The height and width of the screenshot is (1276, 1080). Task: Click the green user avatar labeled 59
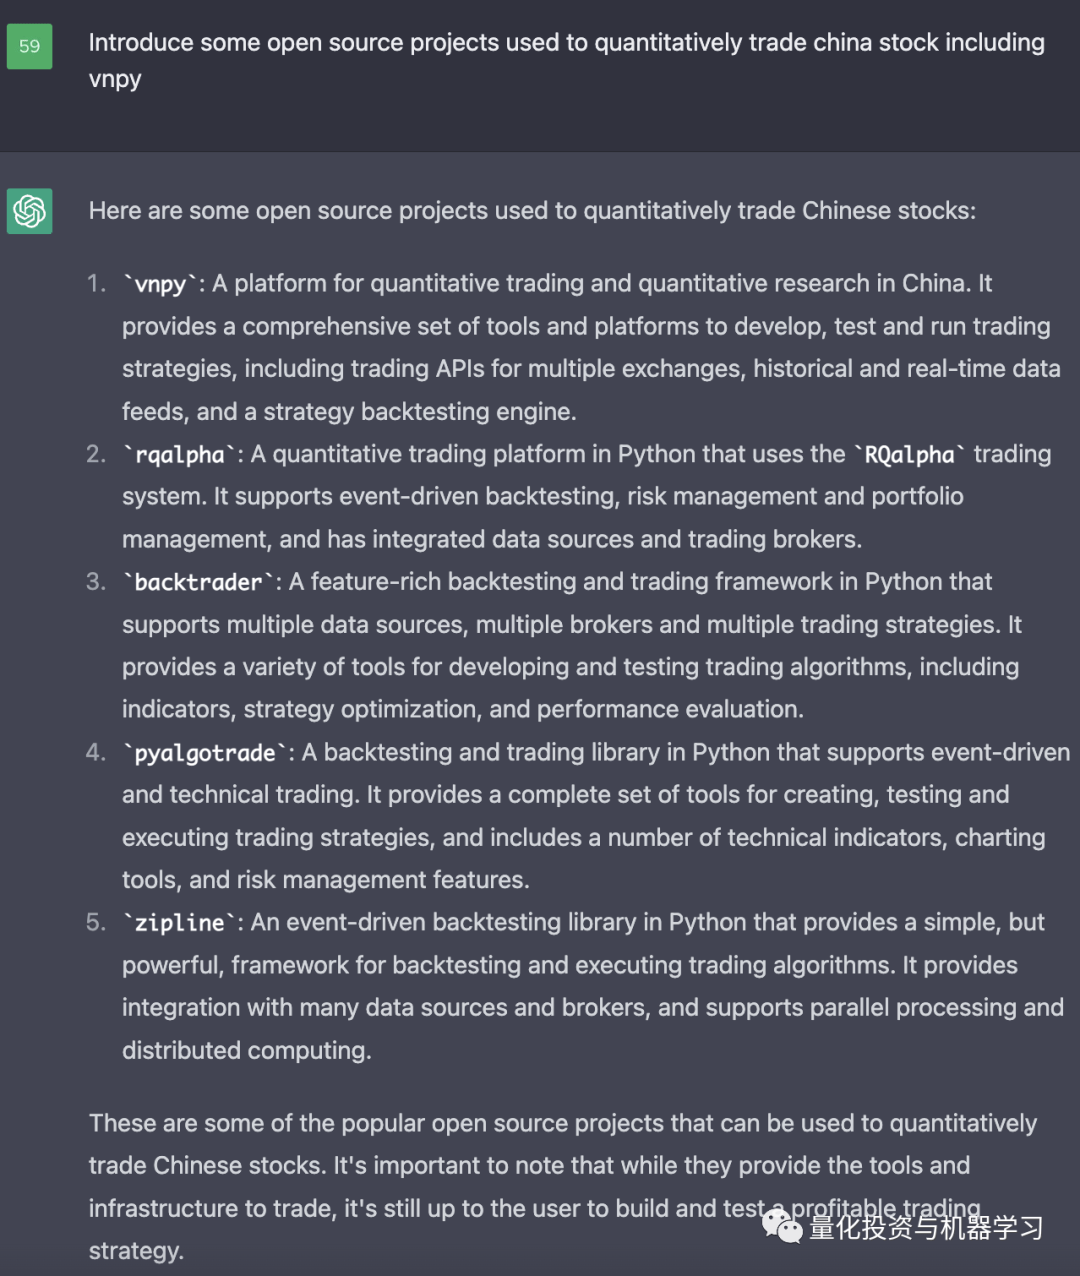point(29,46)
